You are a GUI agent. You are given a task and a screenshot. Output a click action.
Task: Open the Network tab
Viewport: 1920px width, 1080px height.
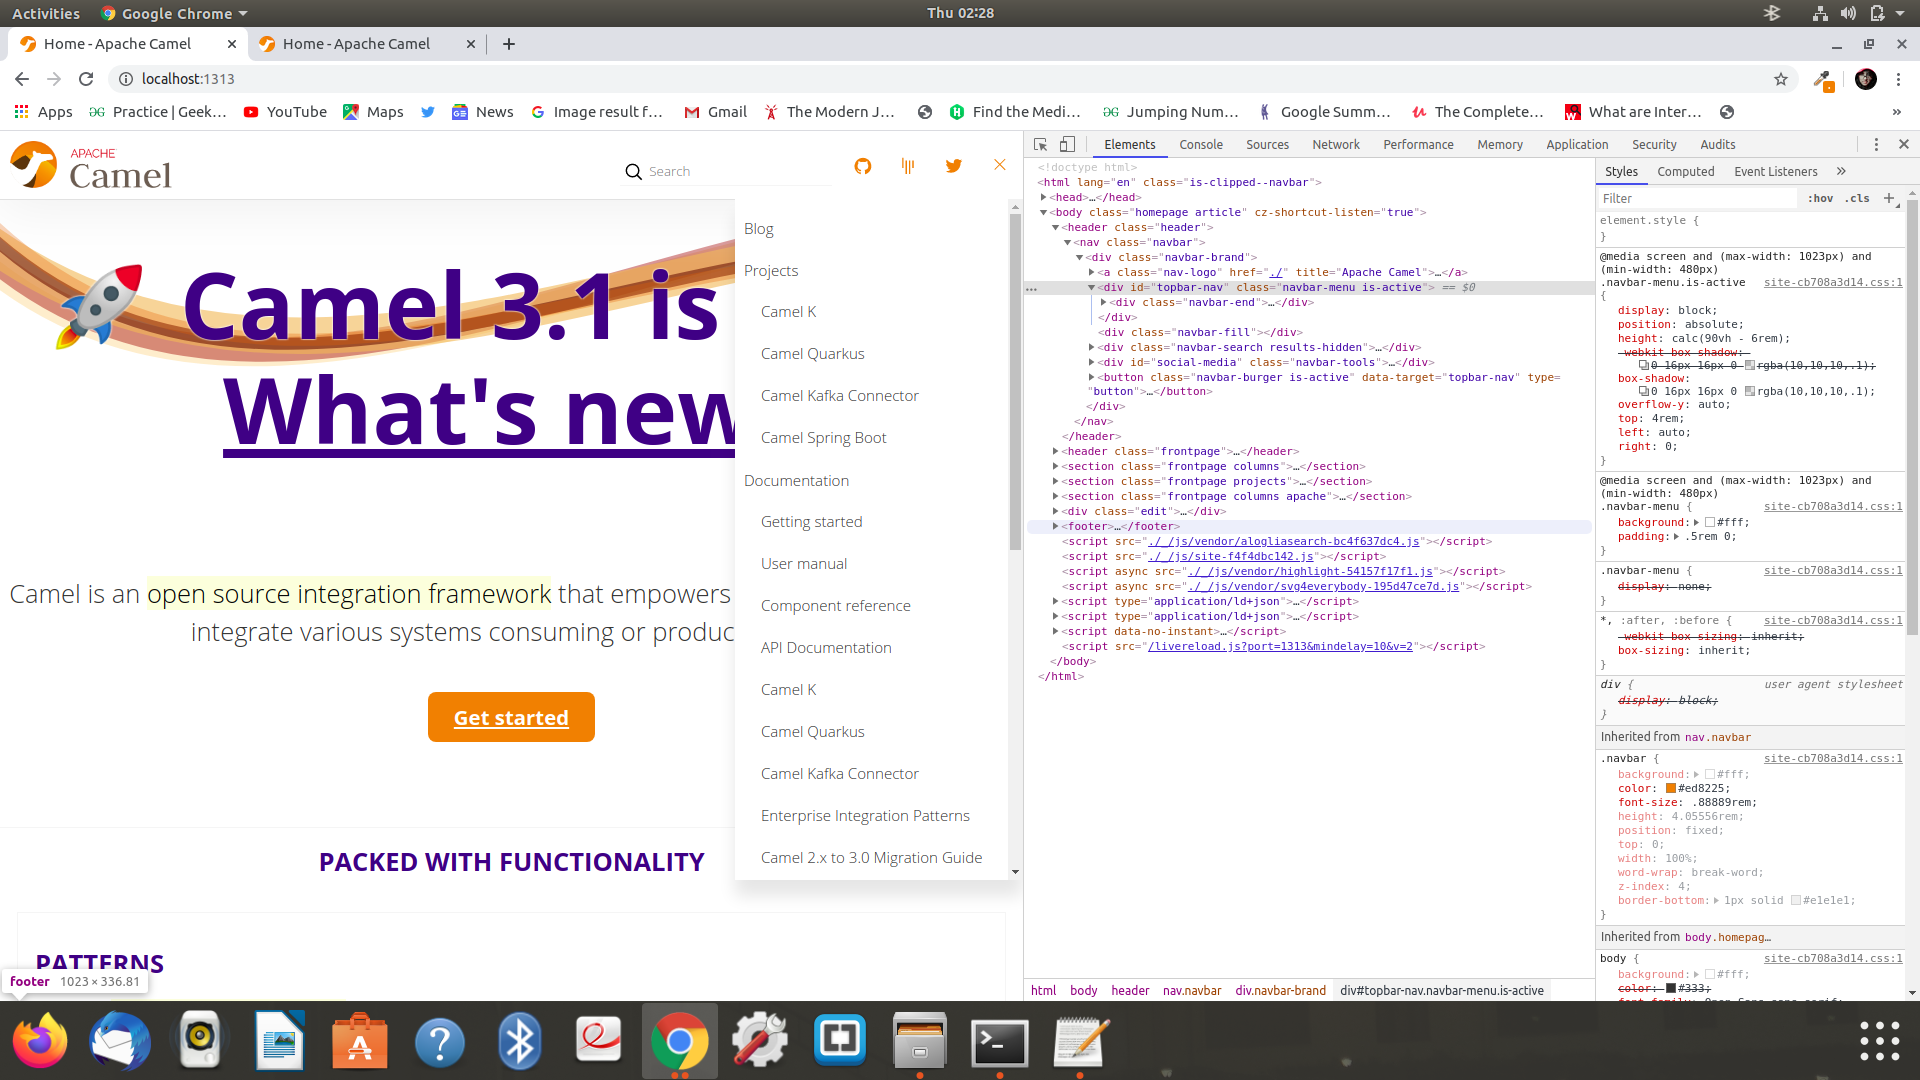[x=1336, y=145]
